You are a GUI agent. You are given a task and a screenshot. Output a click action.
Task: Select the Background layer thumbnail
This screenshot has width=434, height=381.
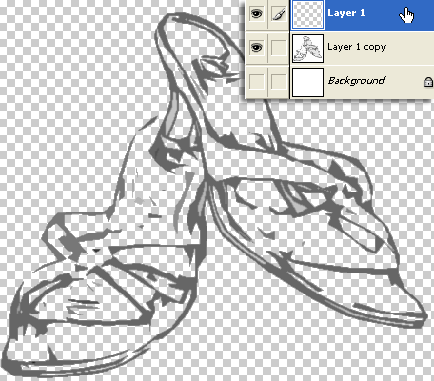pyautogui.click(x=308, y=83)
